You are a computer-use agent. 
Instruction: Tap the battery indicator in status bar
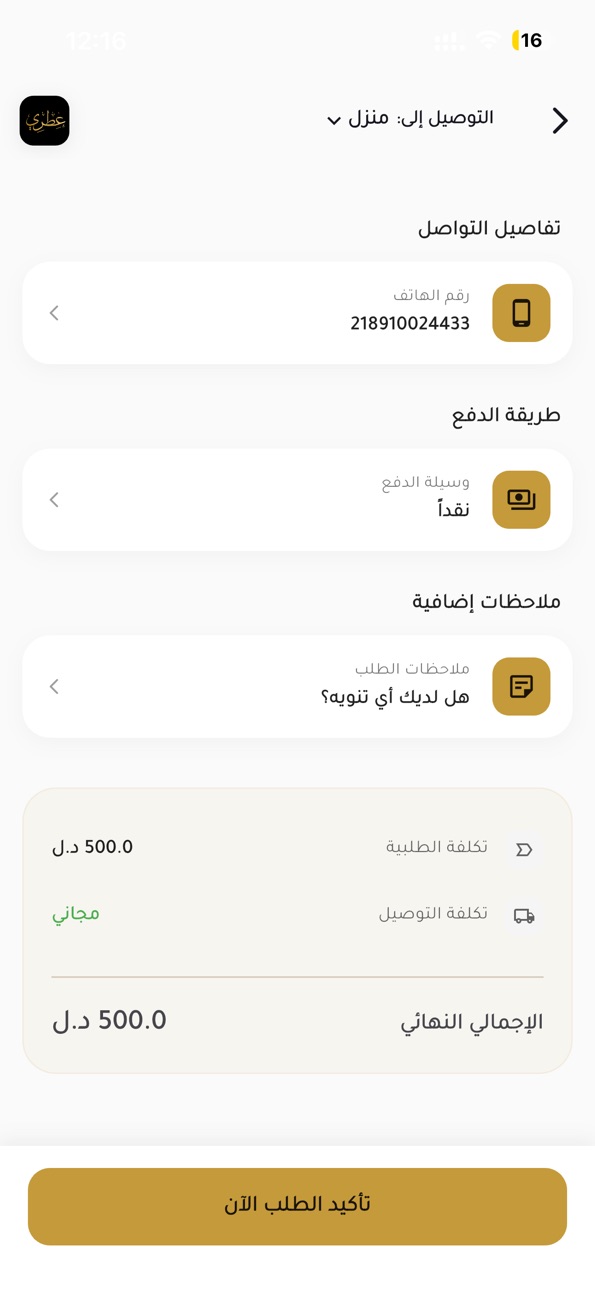528,40
